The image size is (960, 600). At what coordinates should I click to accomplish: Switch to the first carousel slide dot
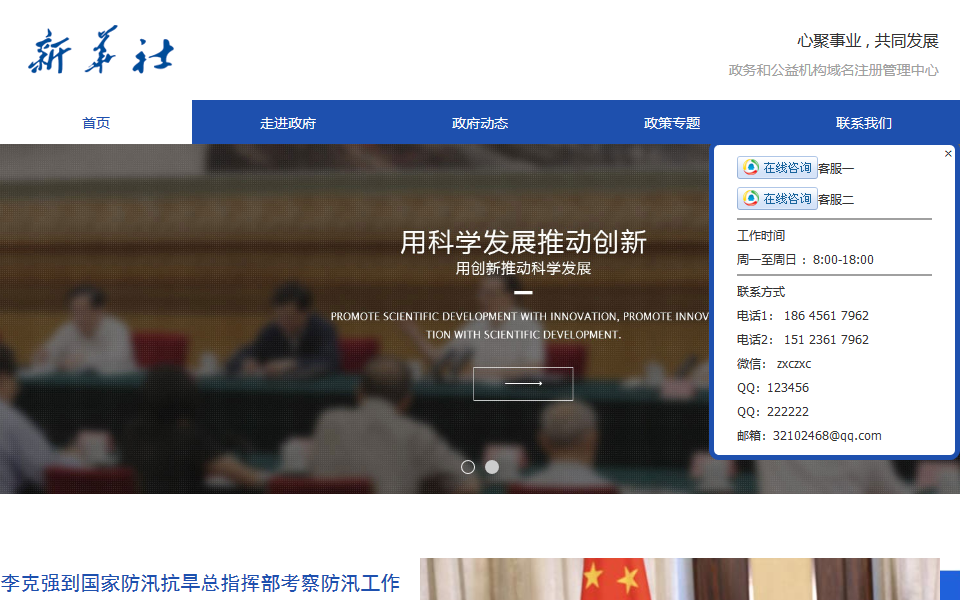point(468,467)
